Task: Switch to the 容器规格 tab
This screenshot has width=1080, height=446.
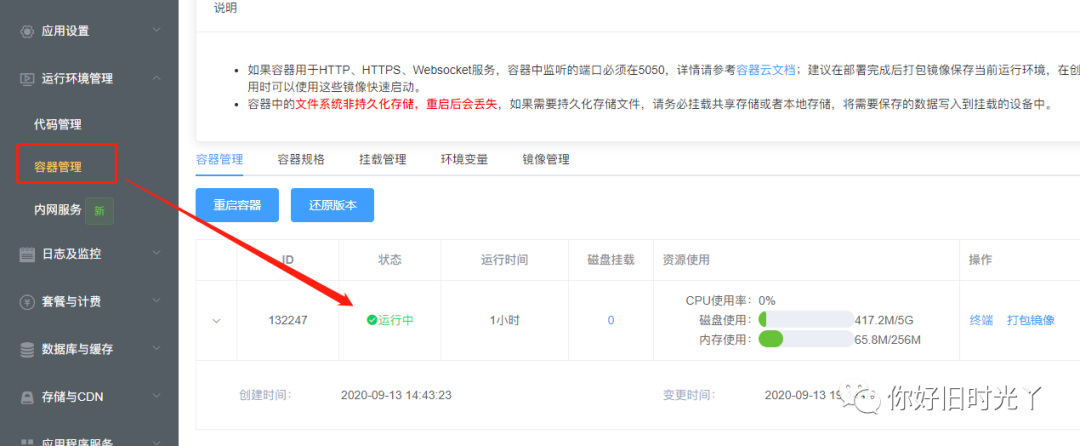Action: click(x=301, y=159)
